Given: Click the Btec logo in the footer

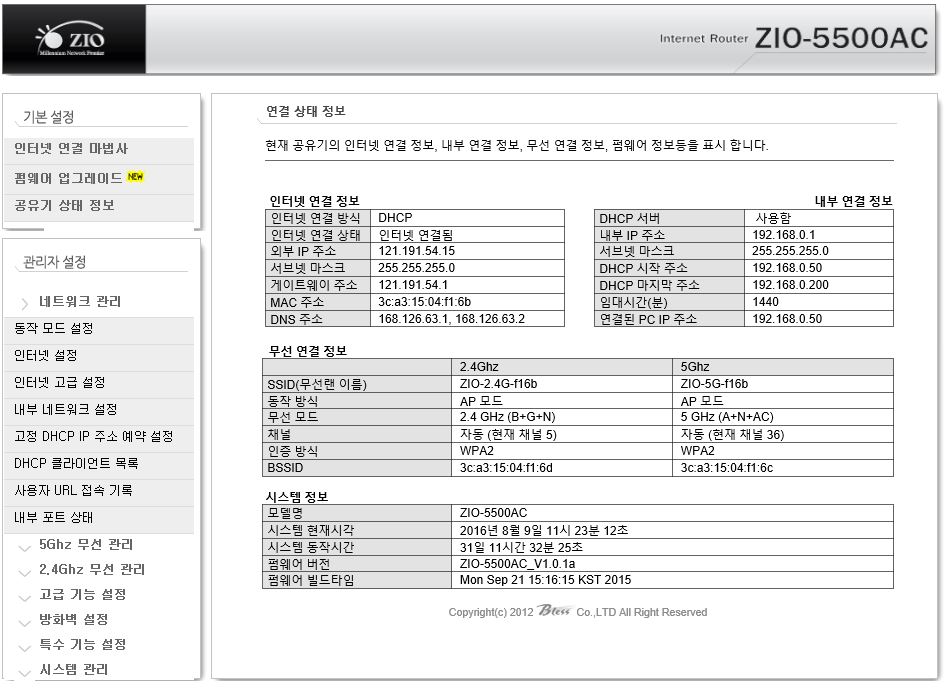Looking at the screenshot, I should tap(553, 612).
